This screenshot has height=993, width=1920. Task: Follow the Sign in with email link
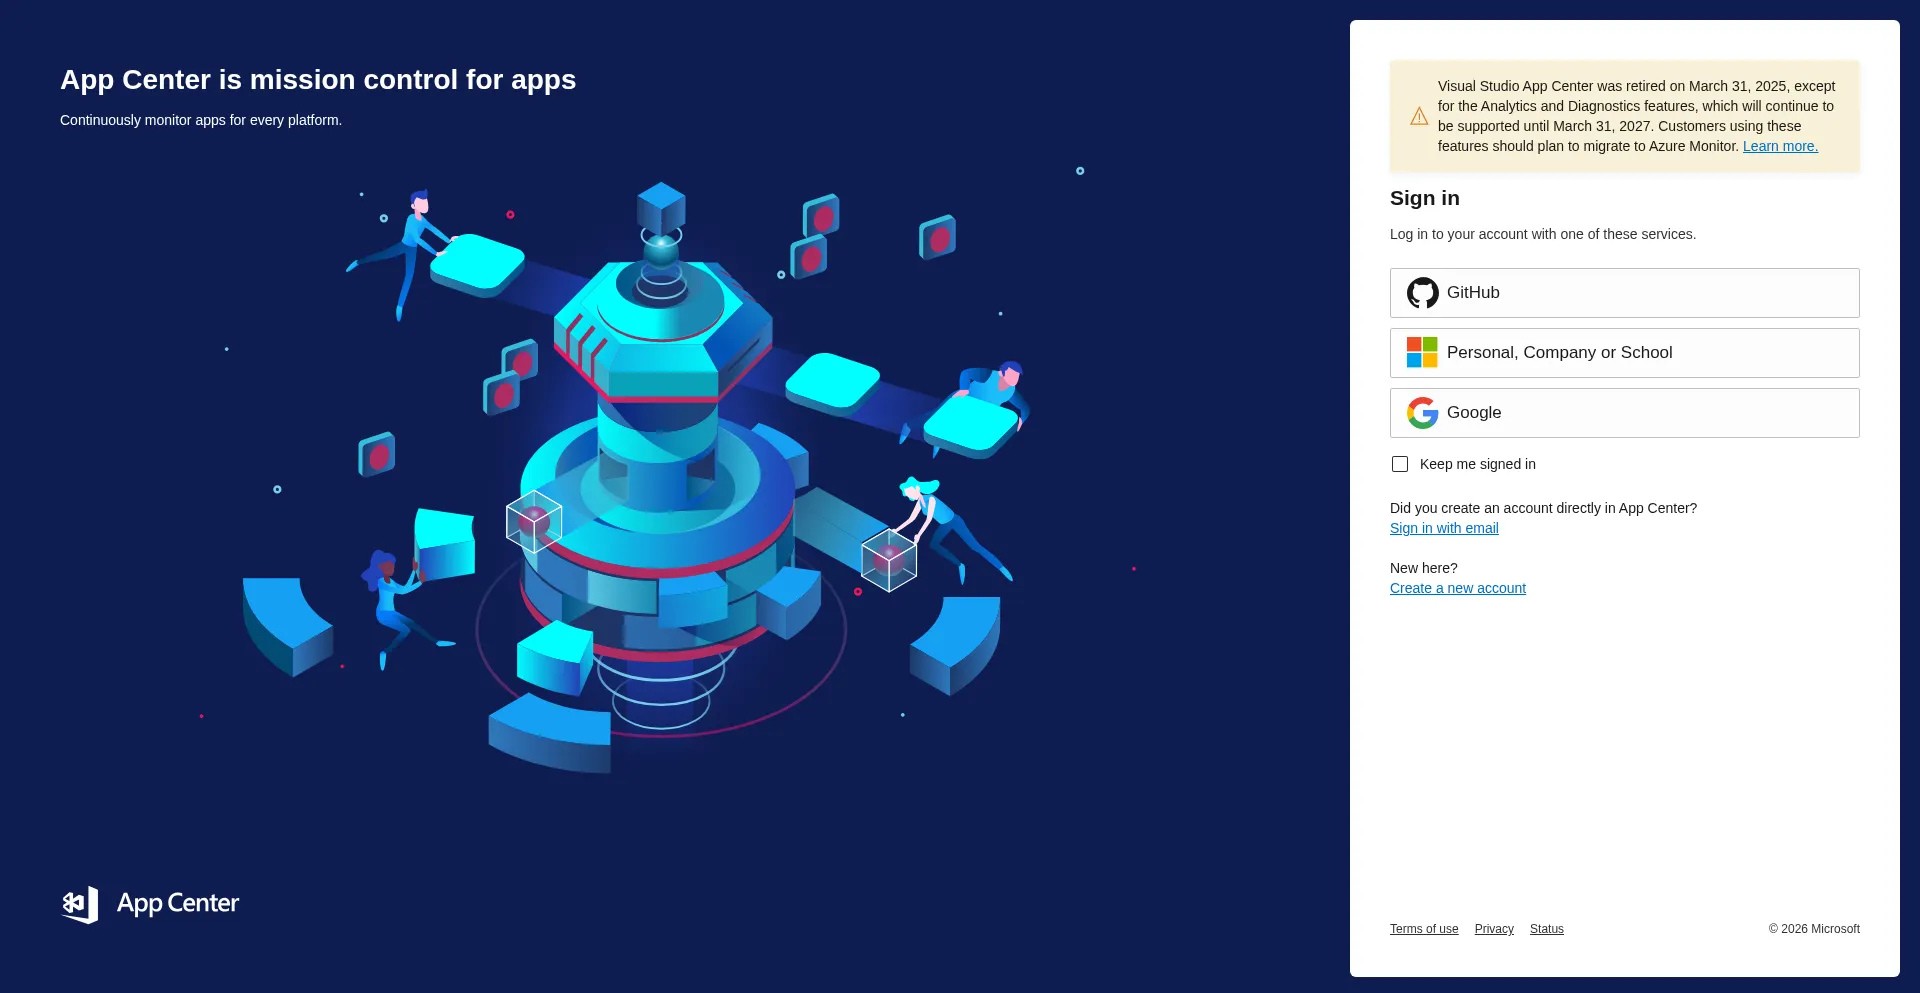(x=1444, y=528)
